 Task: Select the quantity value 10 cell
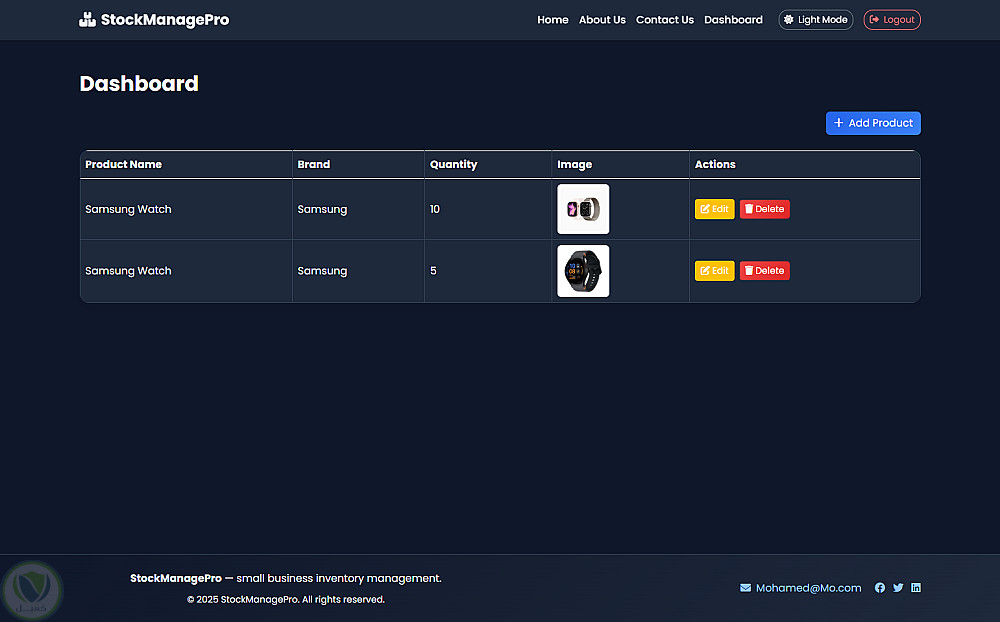[x=488, y=209]
